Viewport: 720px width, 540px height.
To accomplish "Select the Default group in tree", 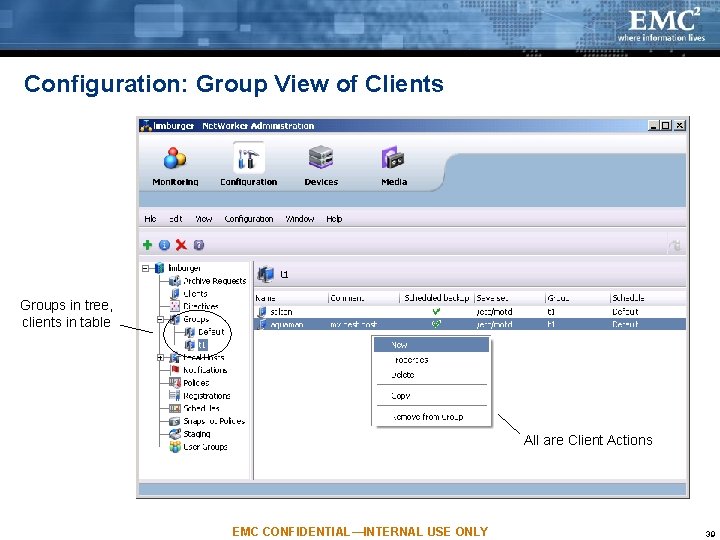I will point(211,332).
